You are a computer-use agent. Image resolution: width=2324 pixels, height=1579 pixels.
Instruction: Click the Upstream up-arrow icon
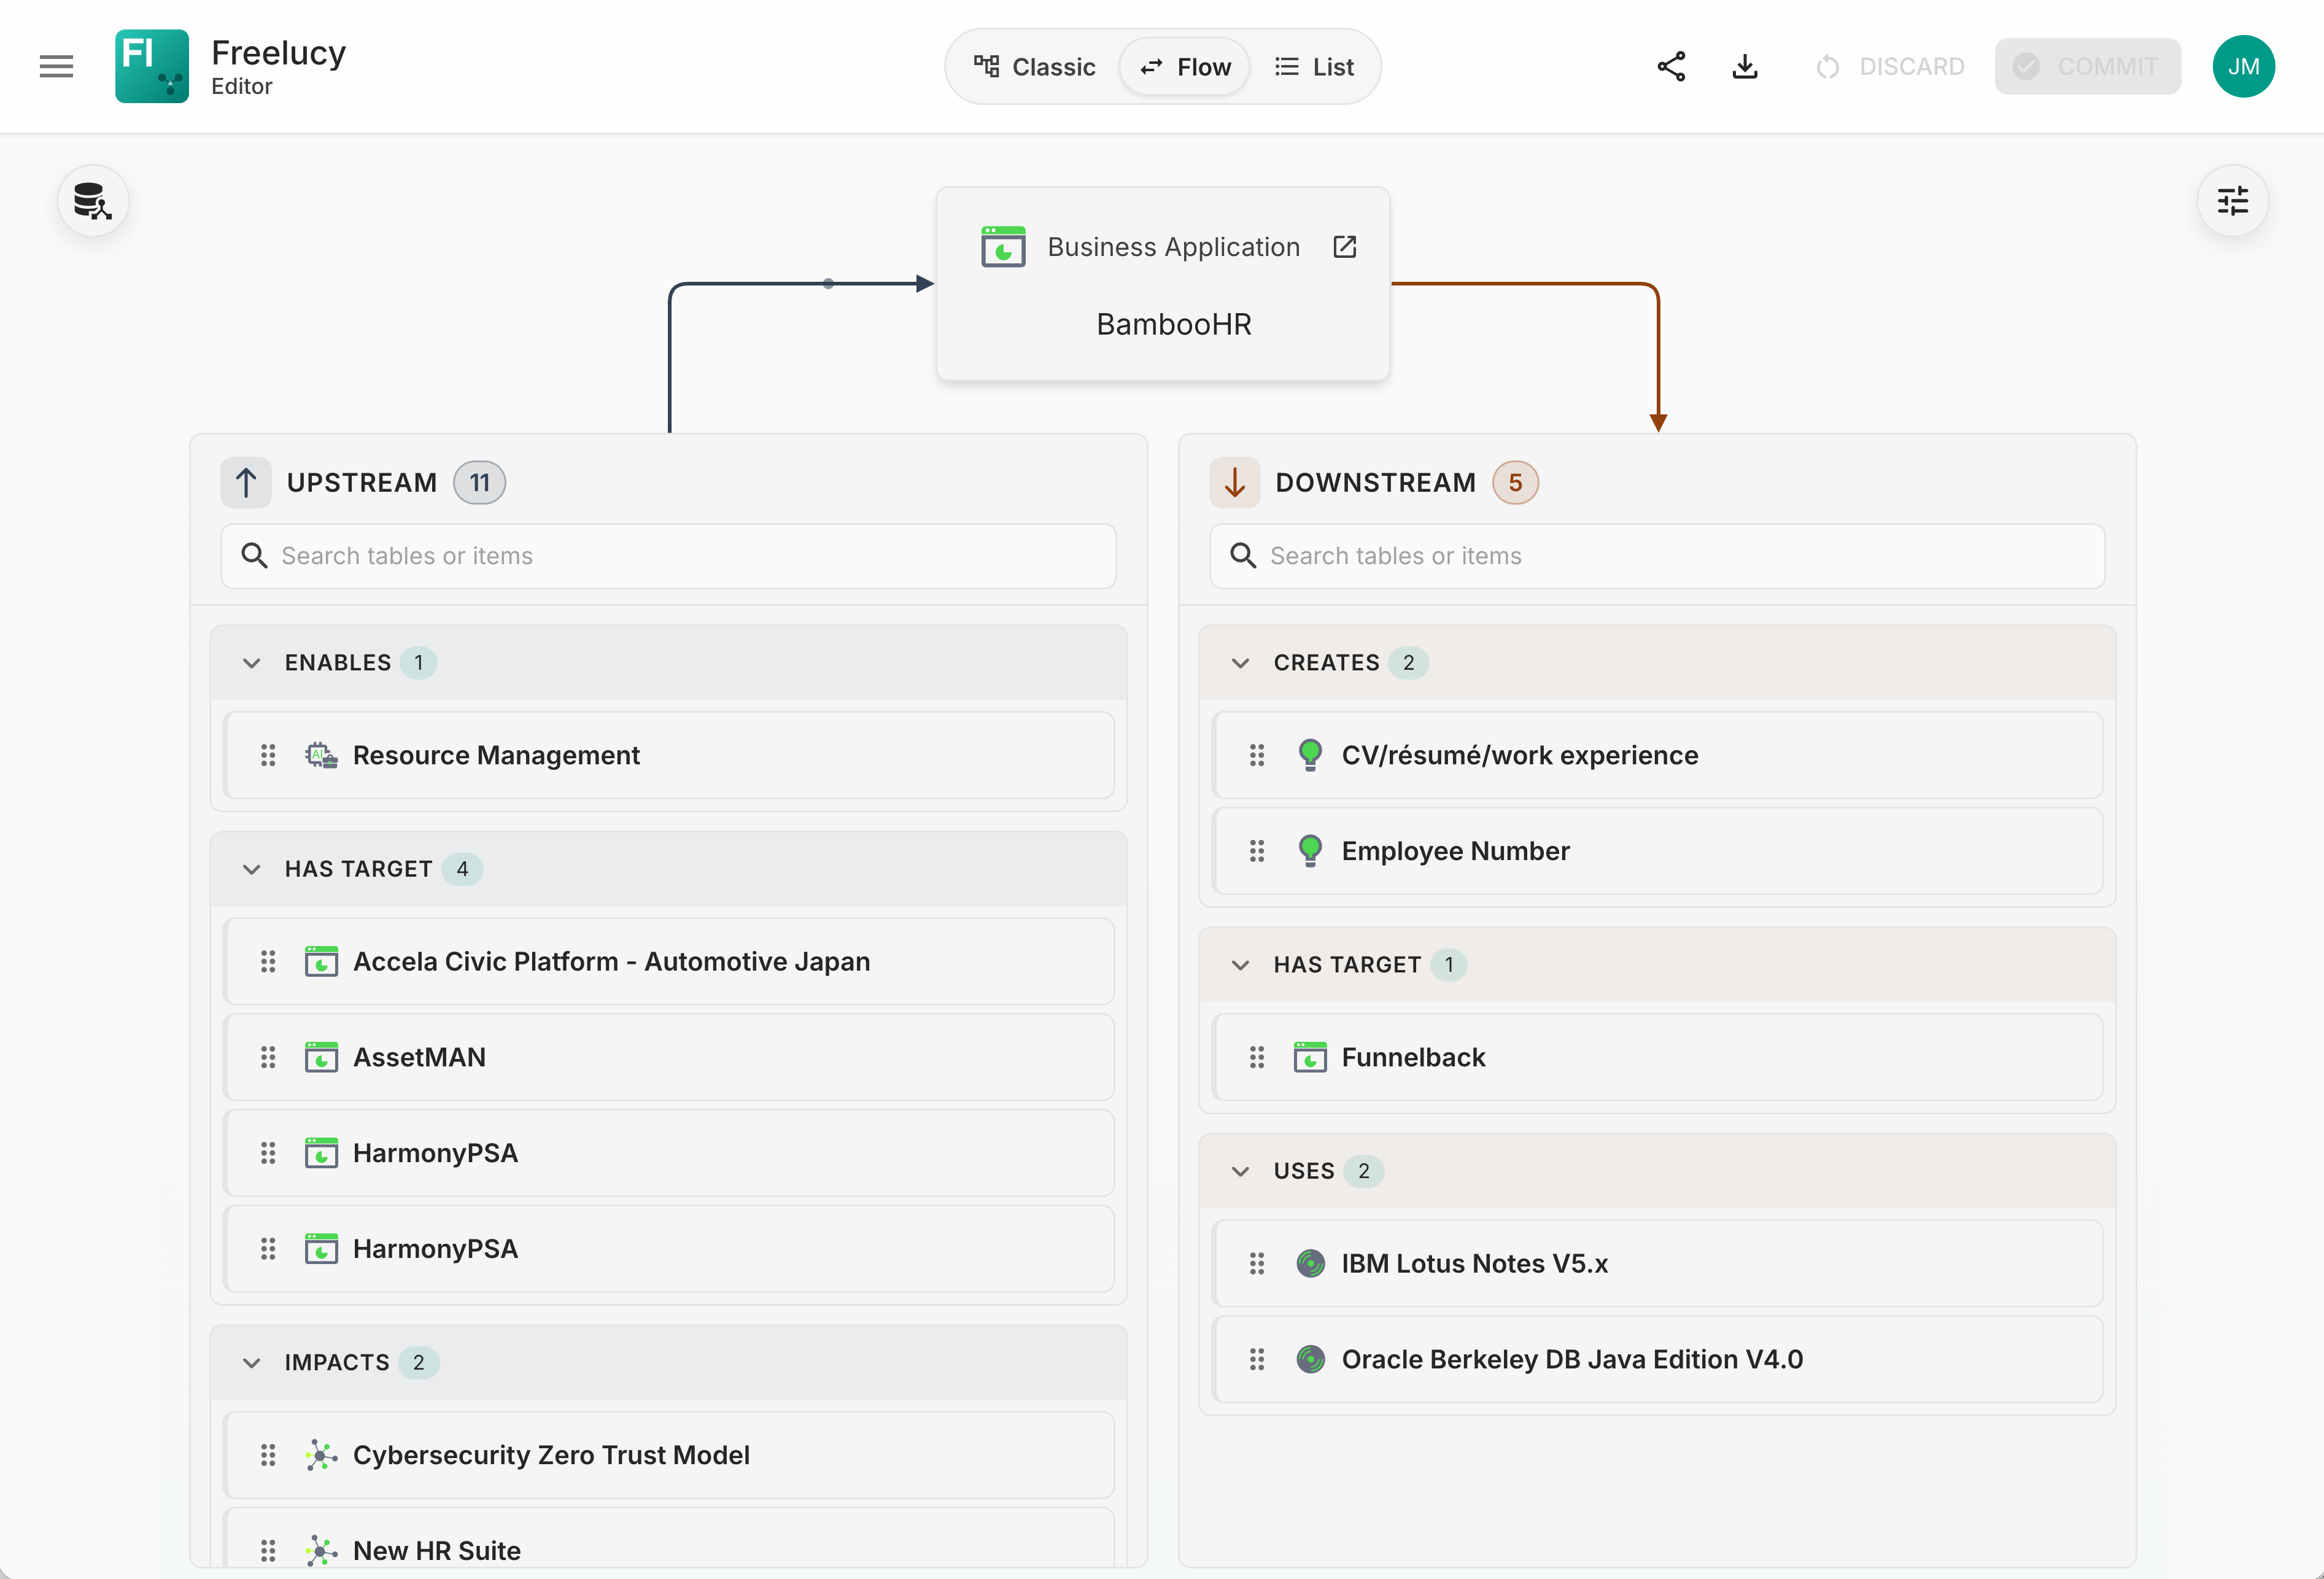(x=246, y=483)
